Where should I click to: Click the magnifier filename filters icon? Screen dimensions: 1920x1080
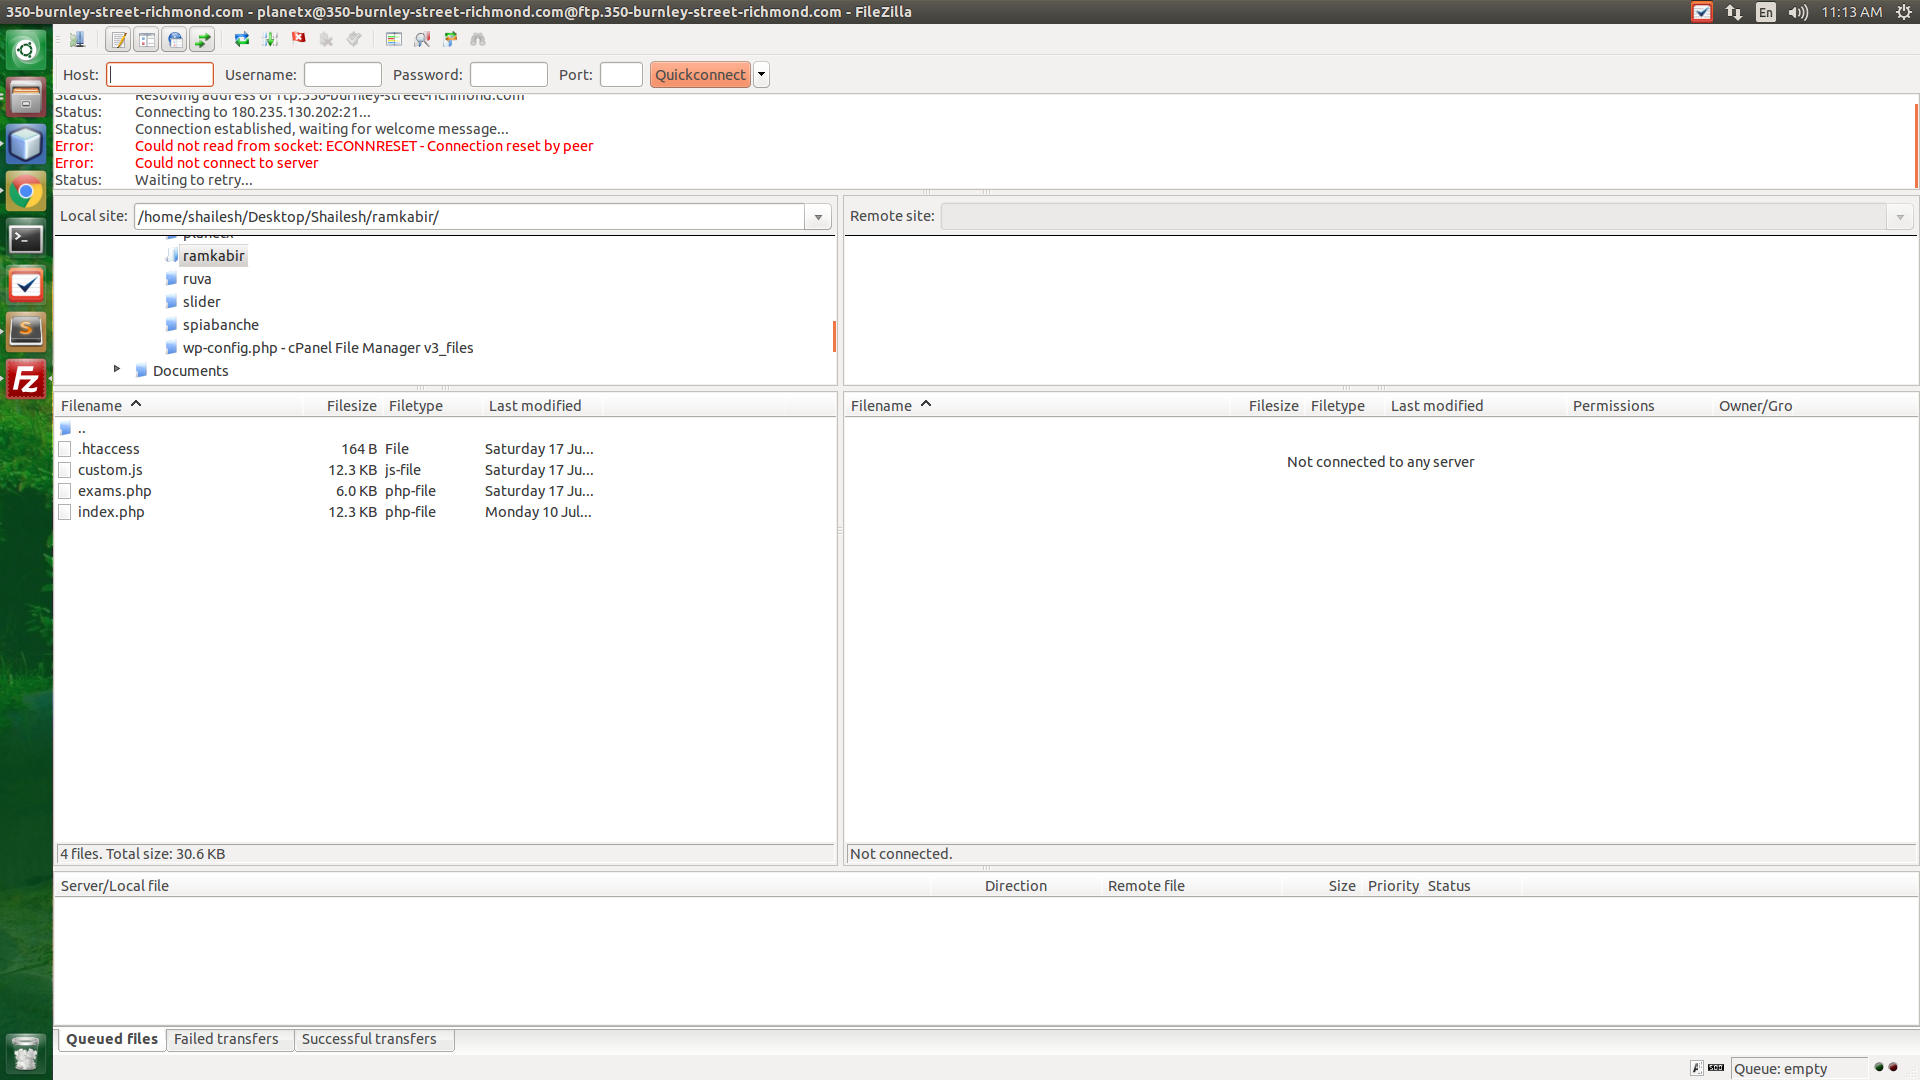(x=422, y=40)
